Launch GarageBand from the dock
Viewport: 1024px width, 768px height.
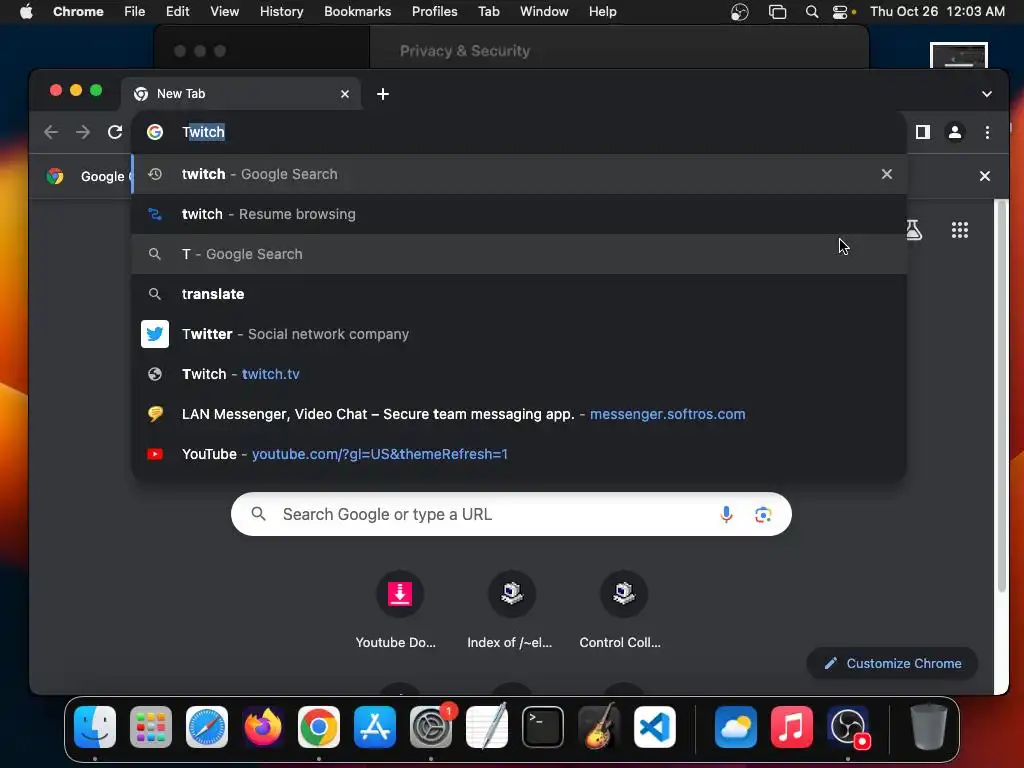[x=599, y=727]
